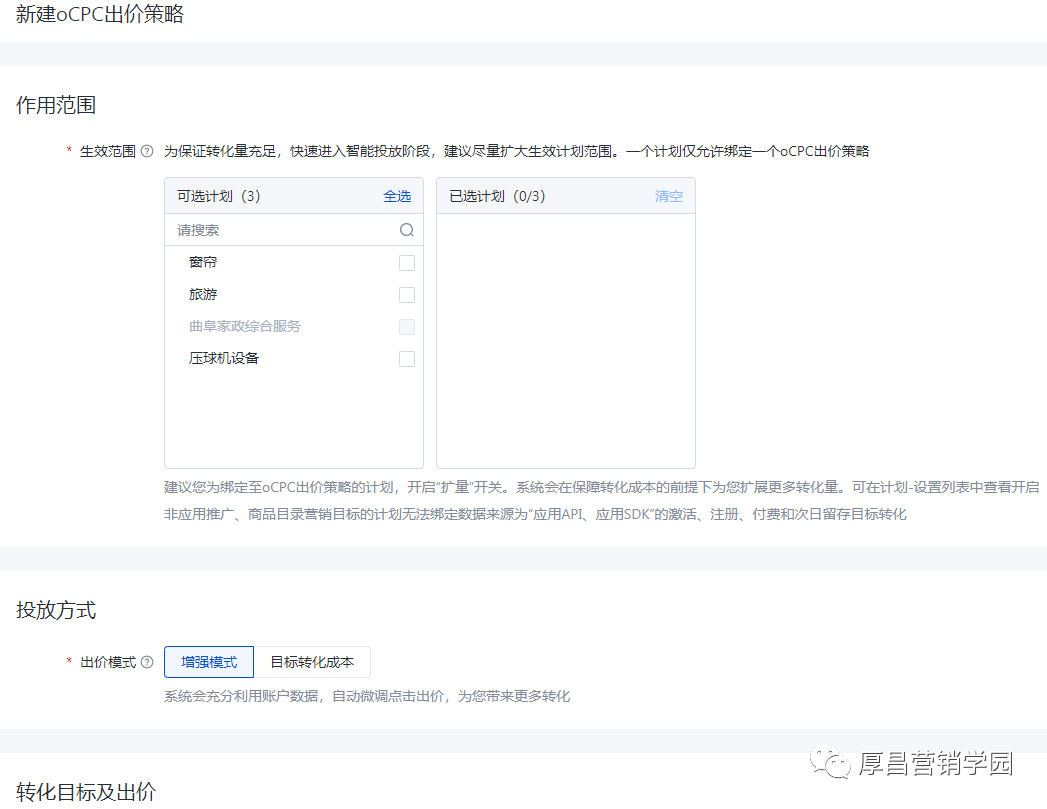Click the 已选计划 panel header
This screenshot has width=1047, height=809.
point(500,196)
